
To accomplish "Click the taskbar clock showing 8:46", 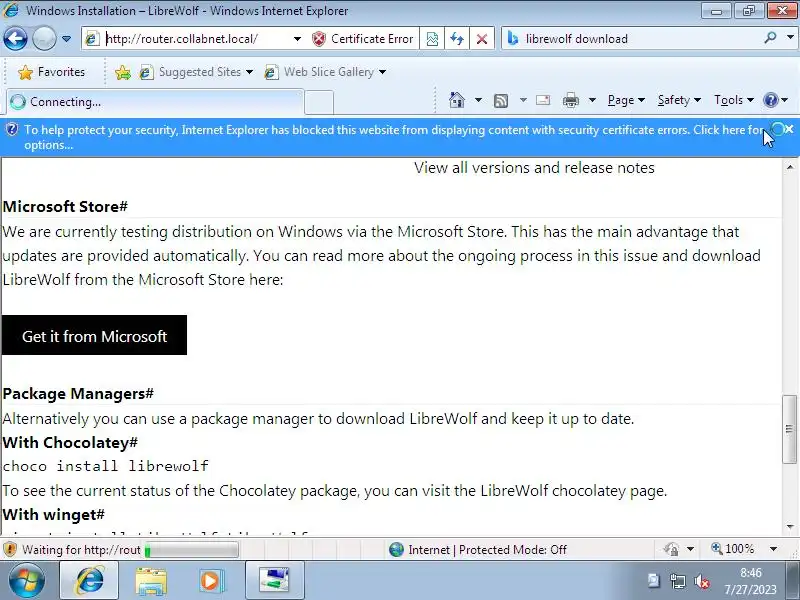I will click(750, 581).
